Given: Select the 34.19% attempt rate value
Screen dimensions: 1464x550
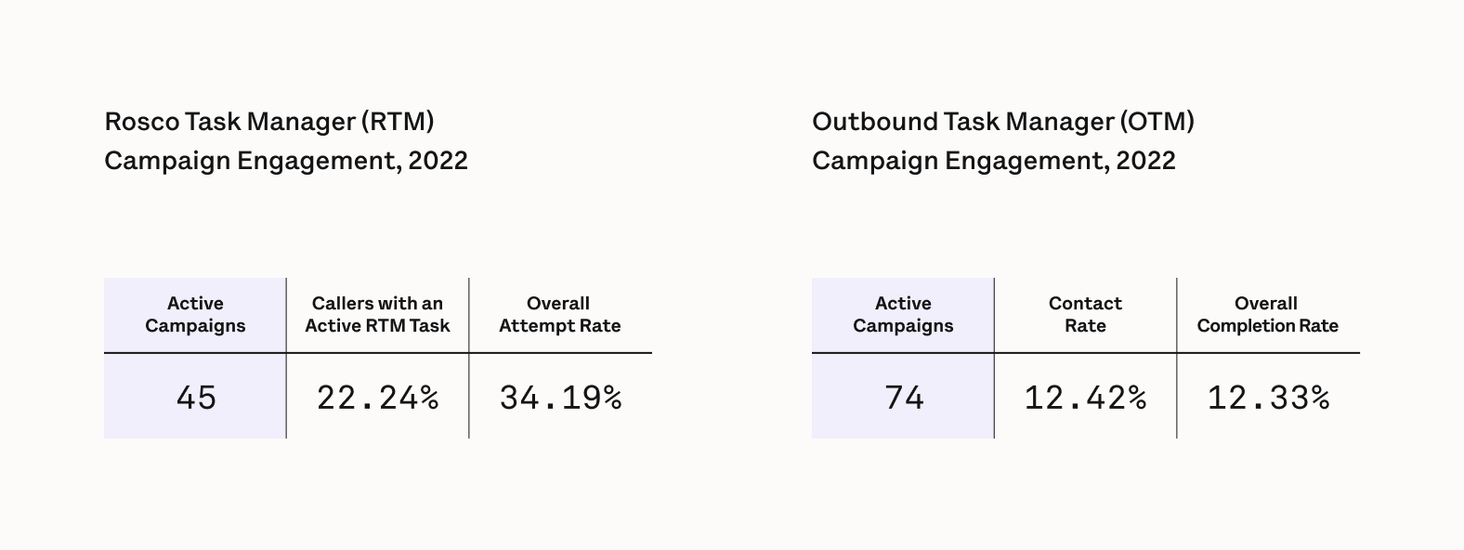Looking at the screenshot, I should coord(560,398).
